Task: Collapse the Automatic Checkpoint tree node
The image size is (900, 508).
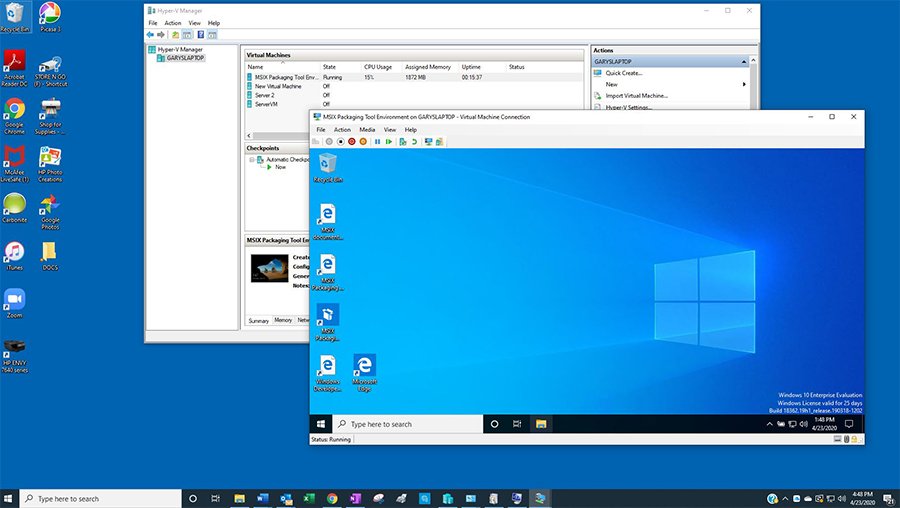Action: pos(252,159)
